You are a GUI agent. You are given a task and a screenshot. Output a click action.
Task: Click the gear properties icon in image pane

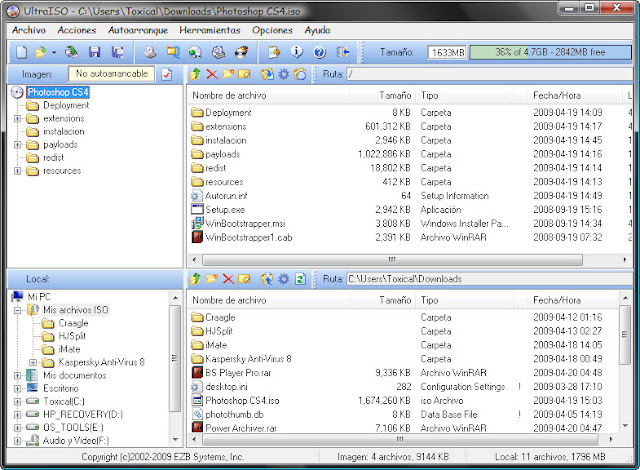[x=284, y=74]
